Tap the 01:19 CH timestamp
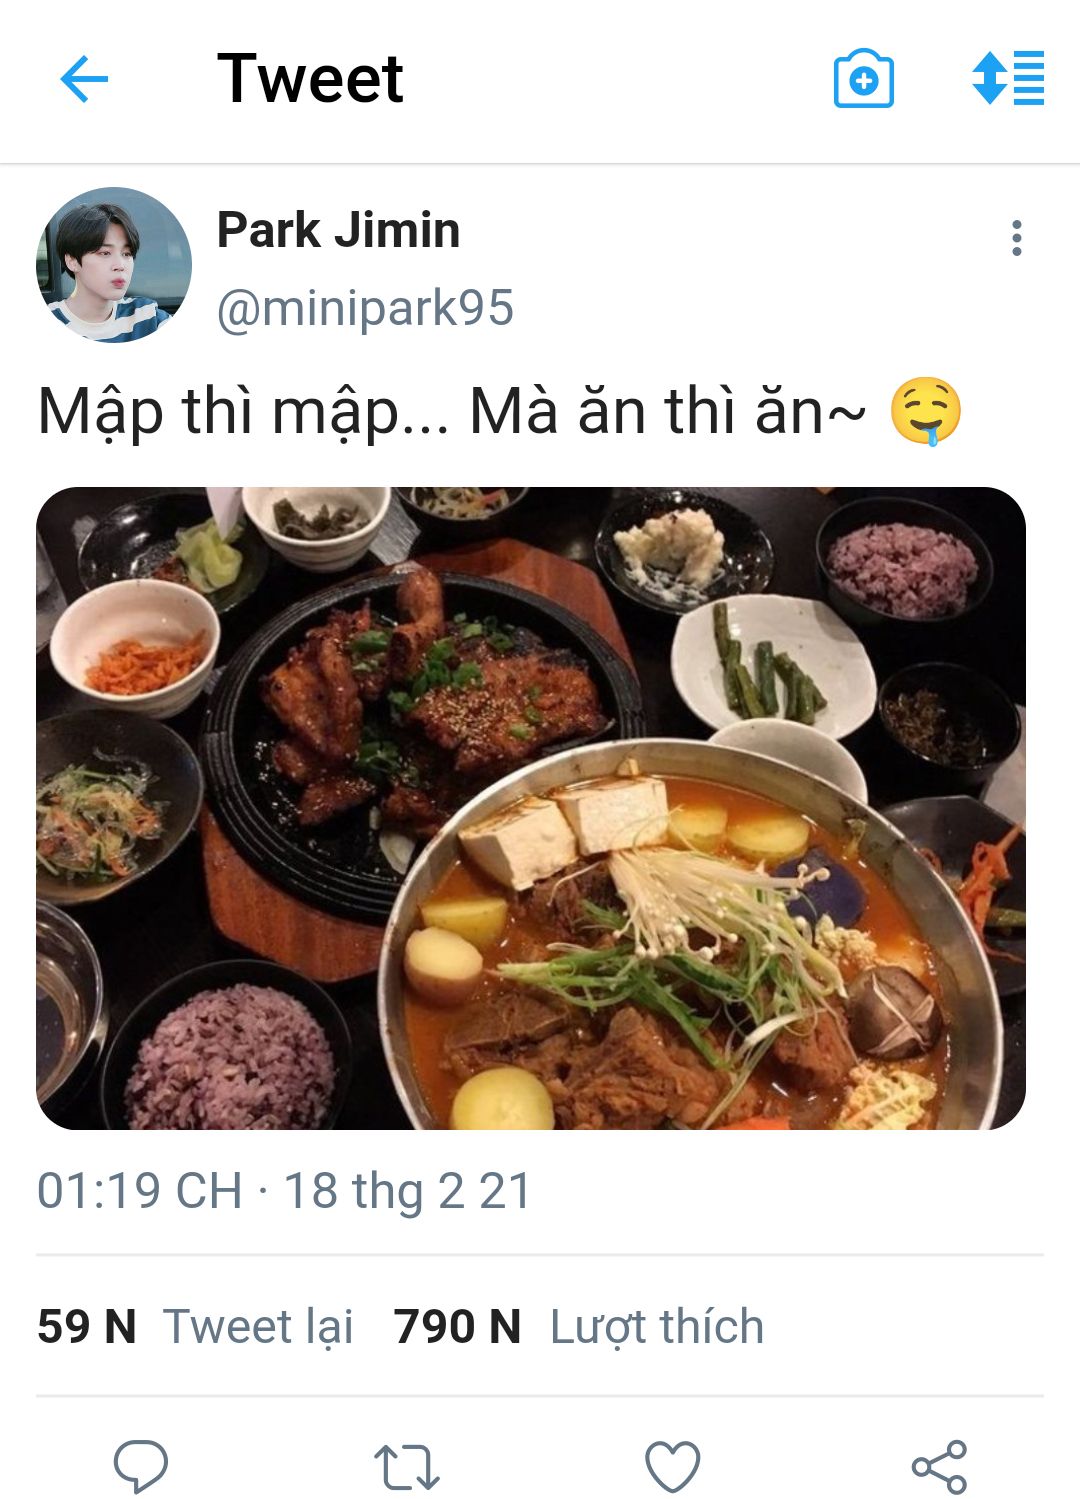The width and height of the screenshot is (1080, 1499). [140, 1191]
